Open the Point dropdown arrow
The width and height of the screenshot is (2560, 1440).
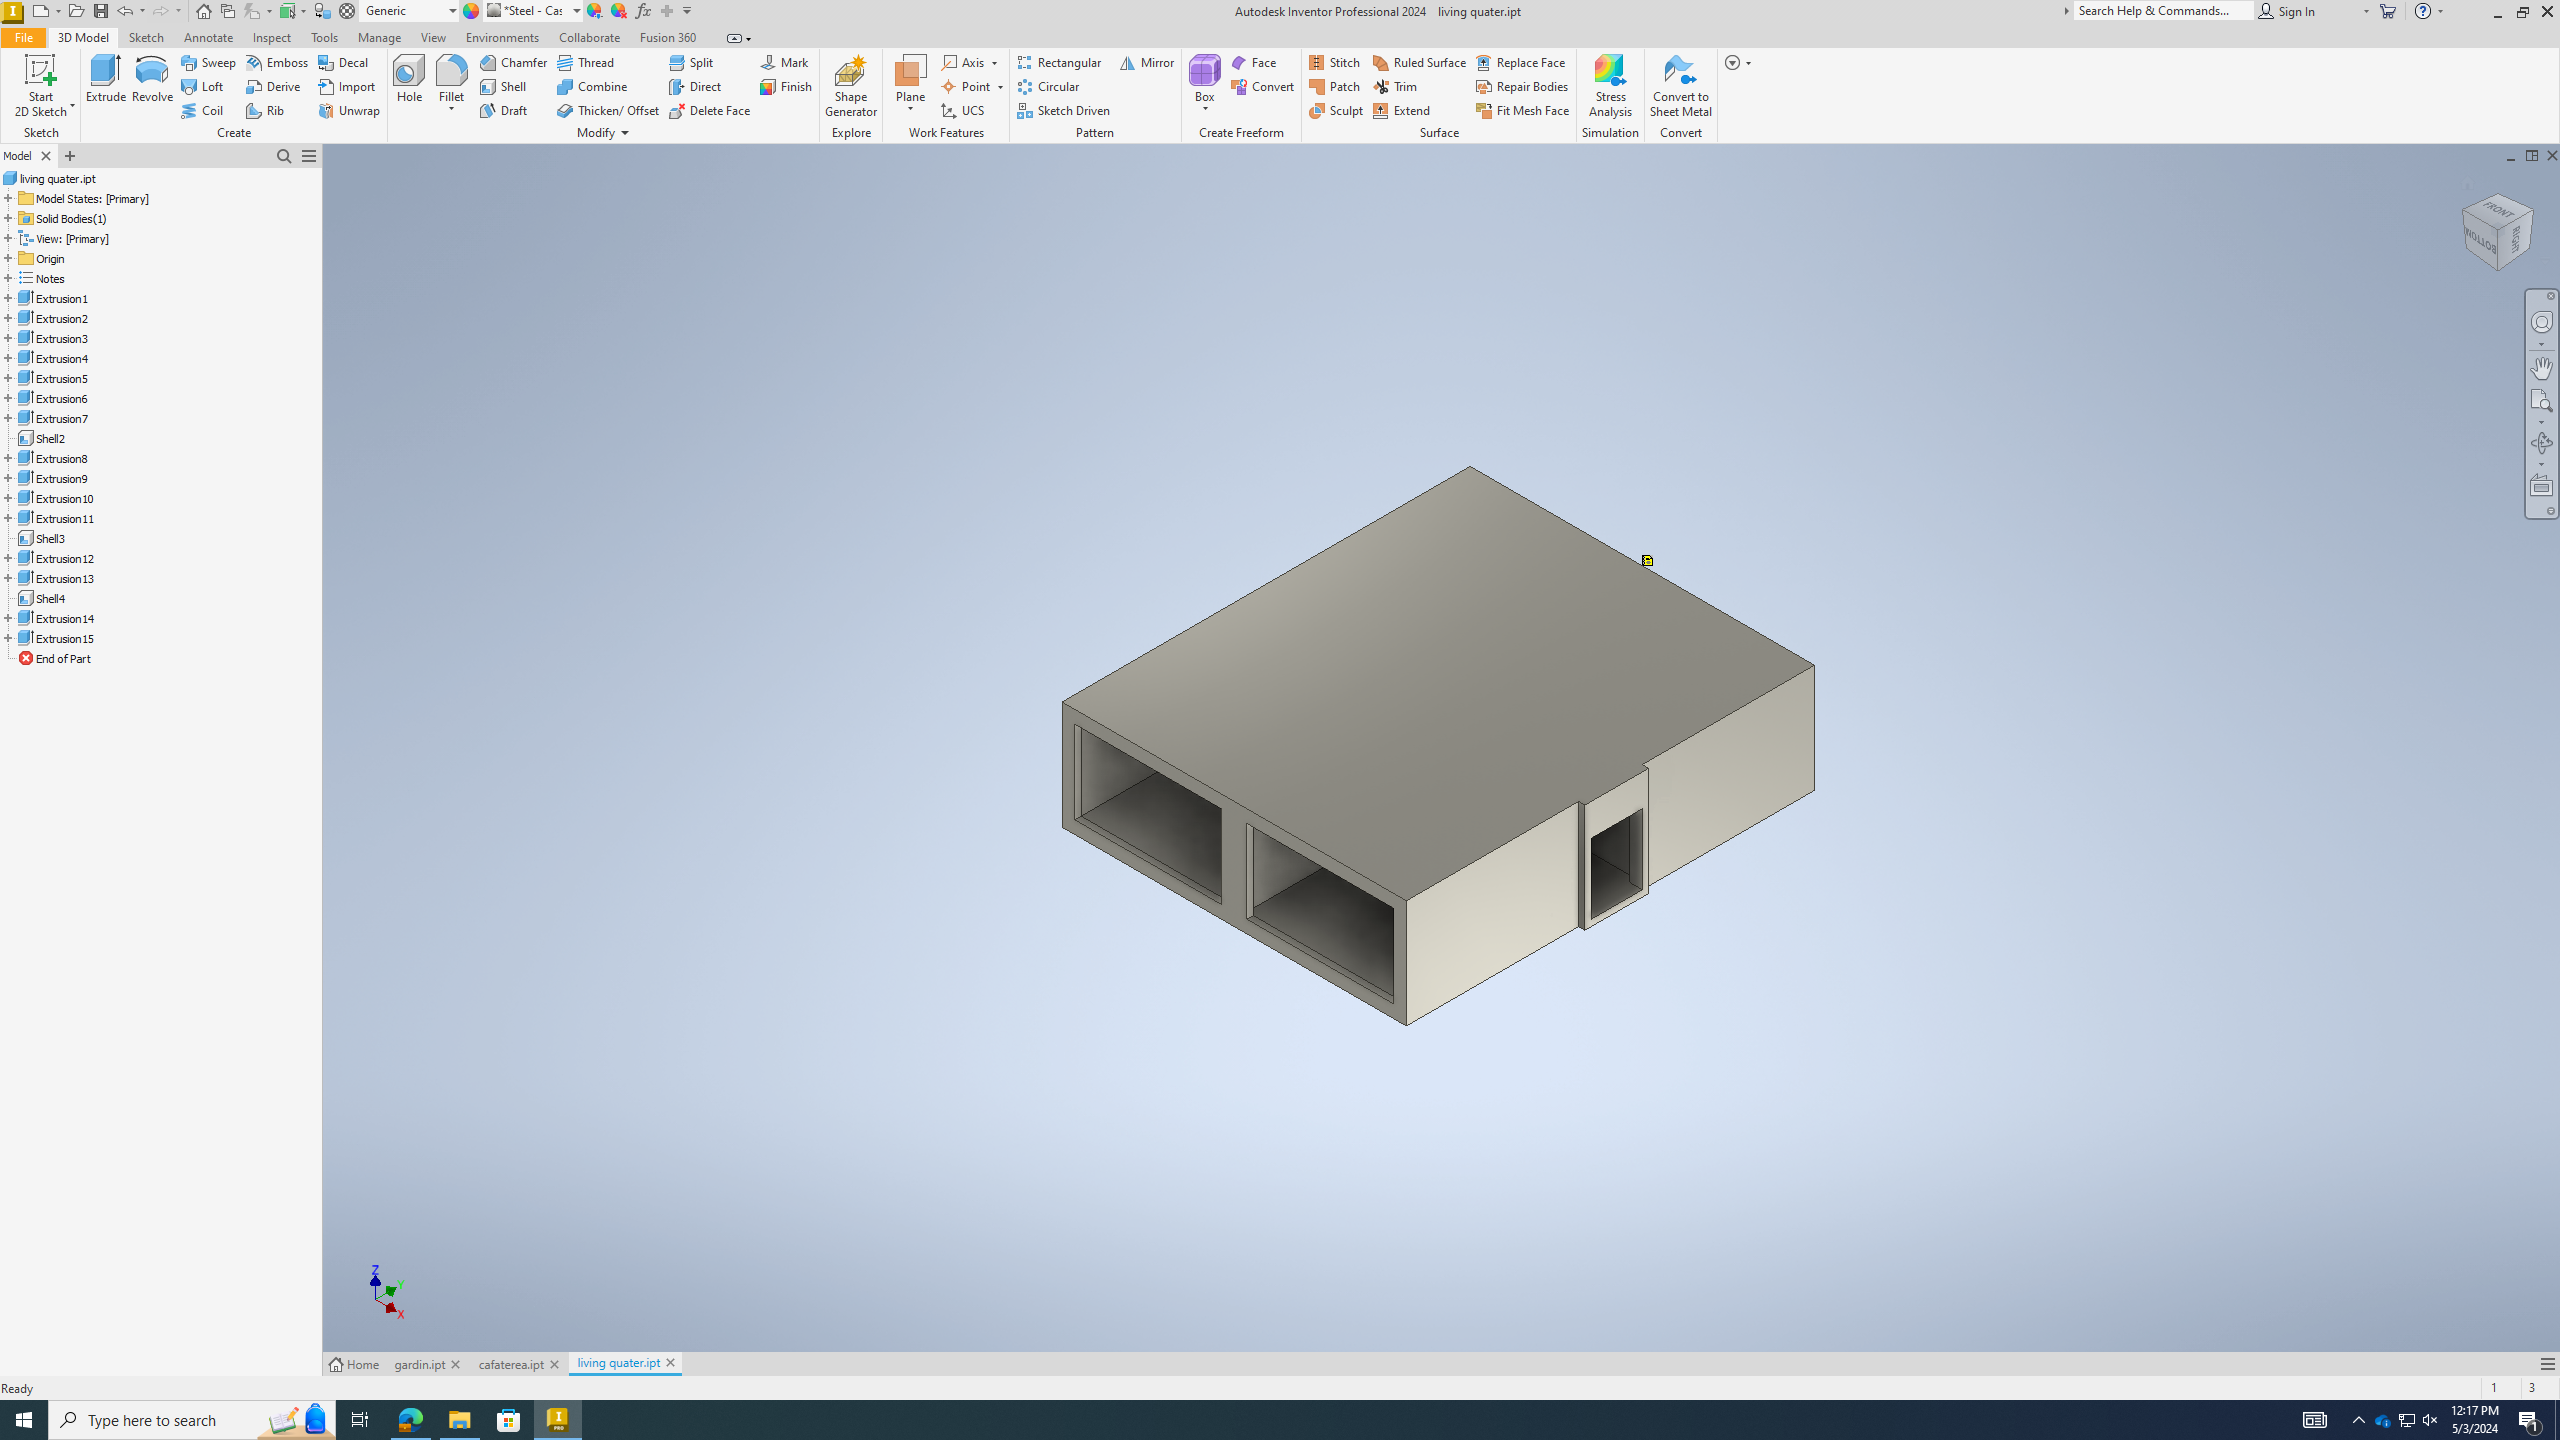(999, 87)
